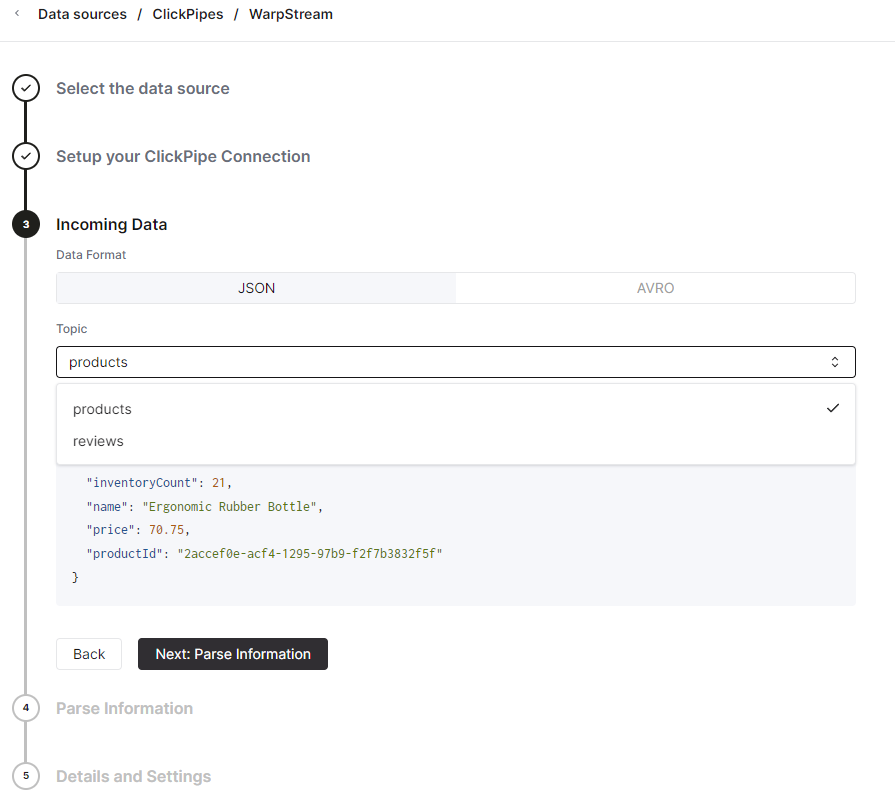Screen dimensions: 895x806
Task: Click the step 4 number circle
Action: coord(26,708)
